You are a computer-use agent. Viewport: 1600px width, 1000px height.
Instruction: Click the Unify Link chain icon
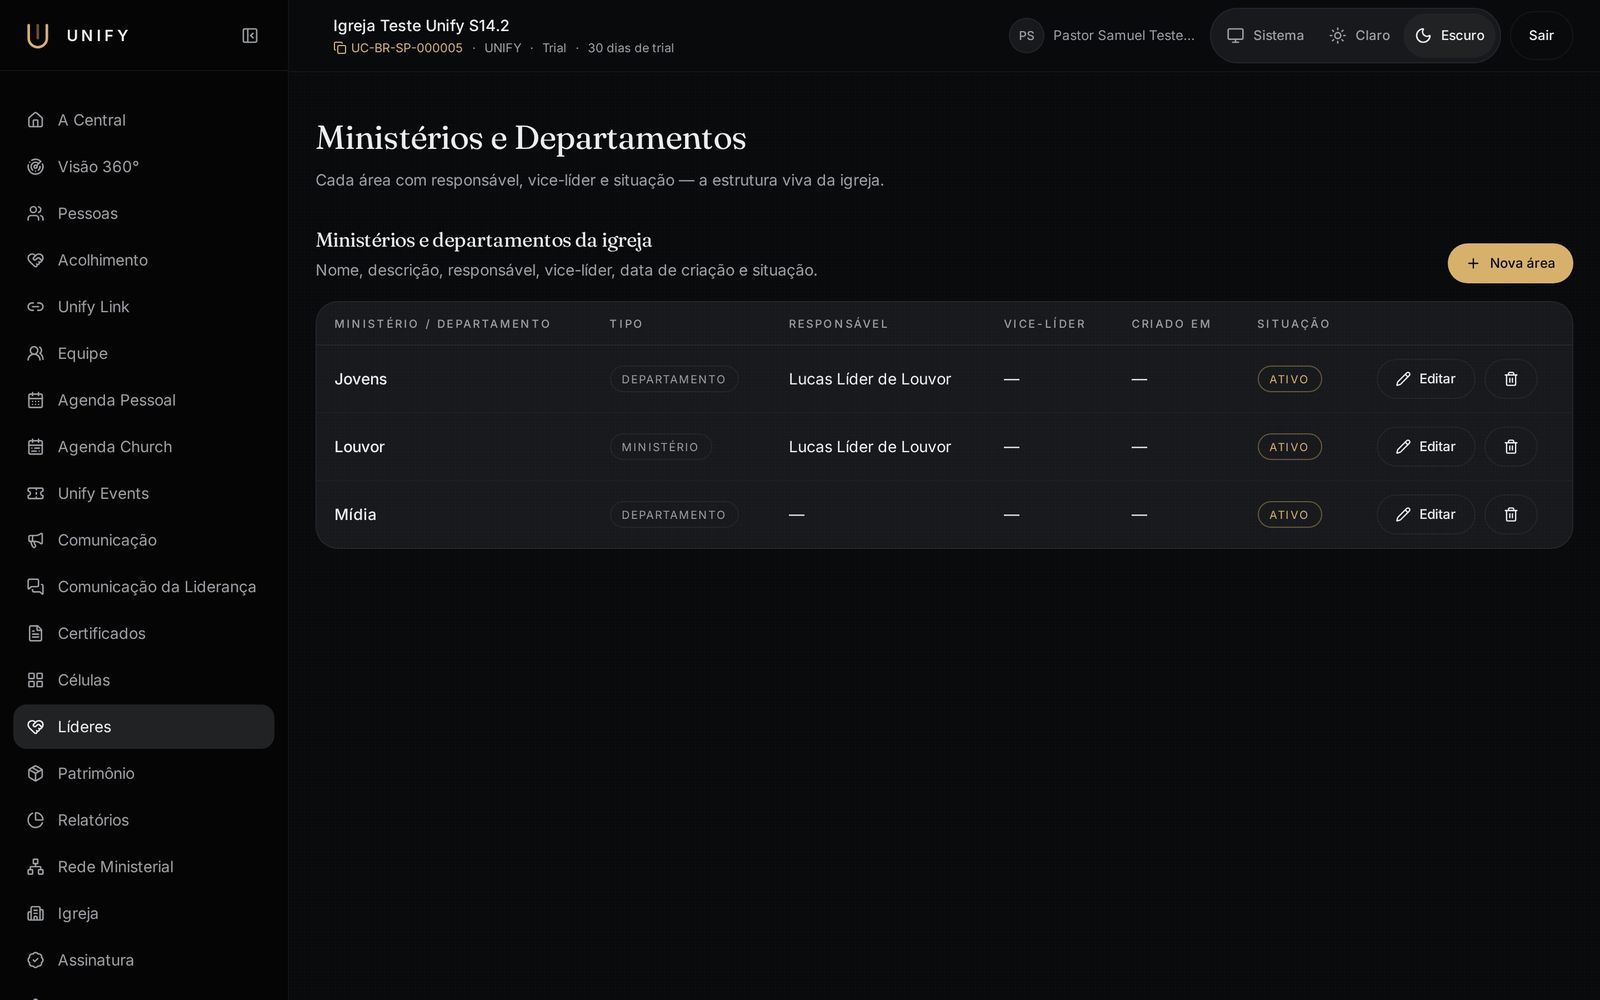[x=36, y=307]
